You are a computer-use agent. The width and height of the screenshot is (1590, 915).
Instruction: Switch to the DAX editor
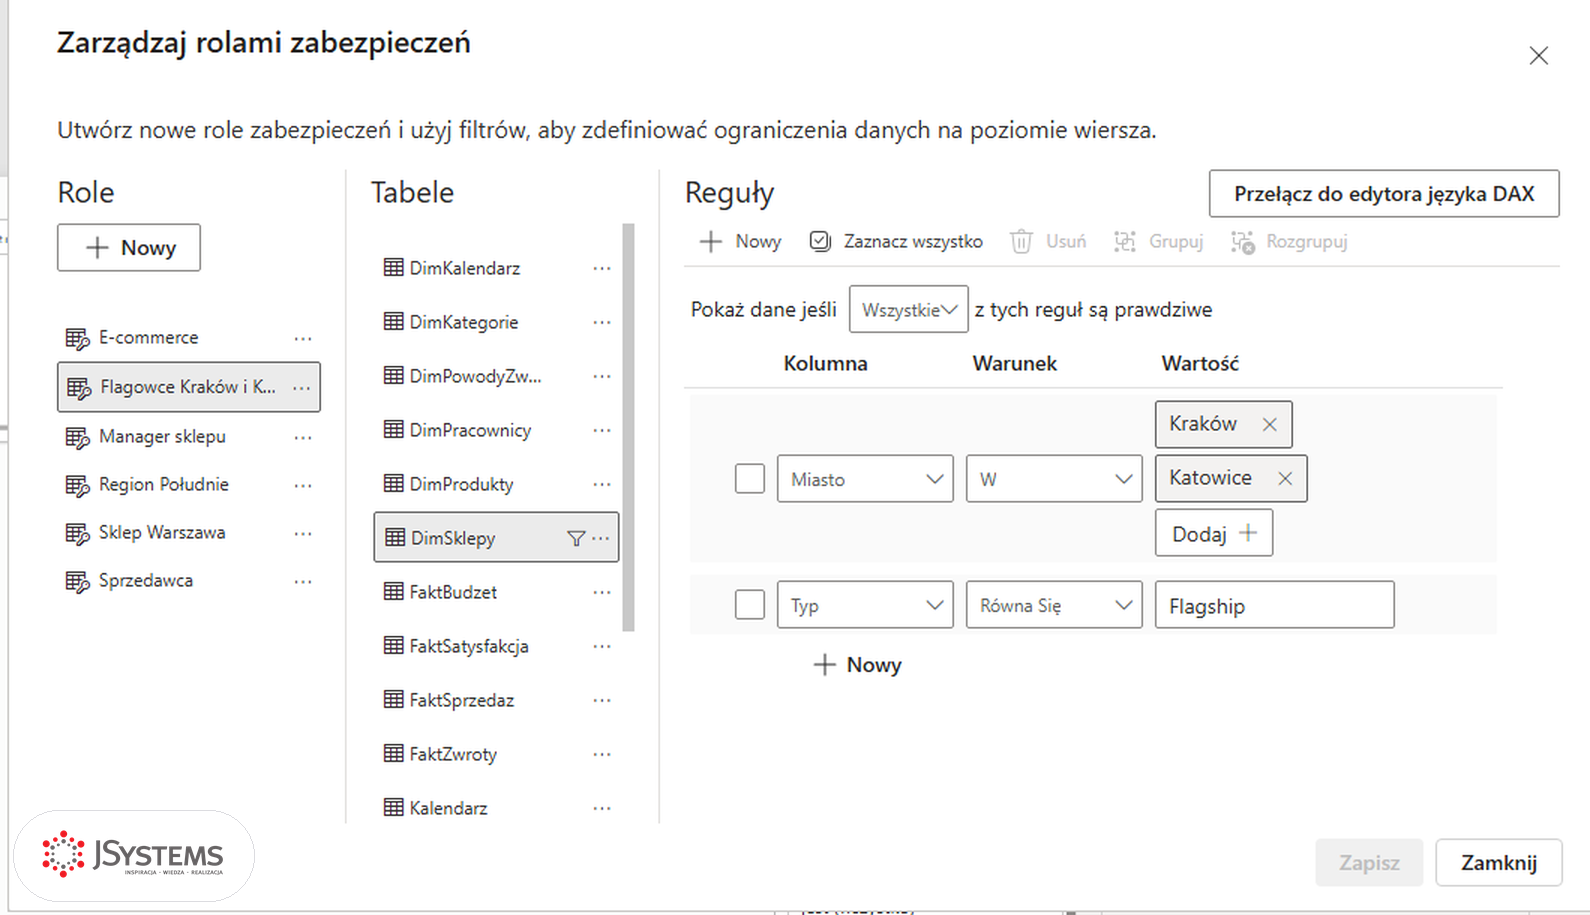click(x=1384, y=194)
